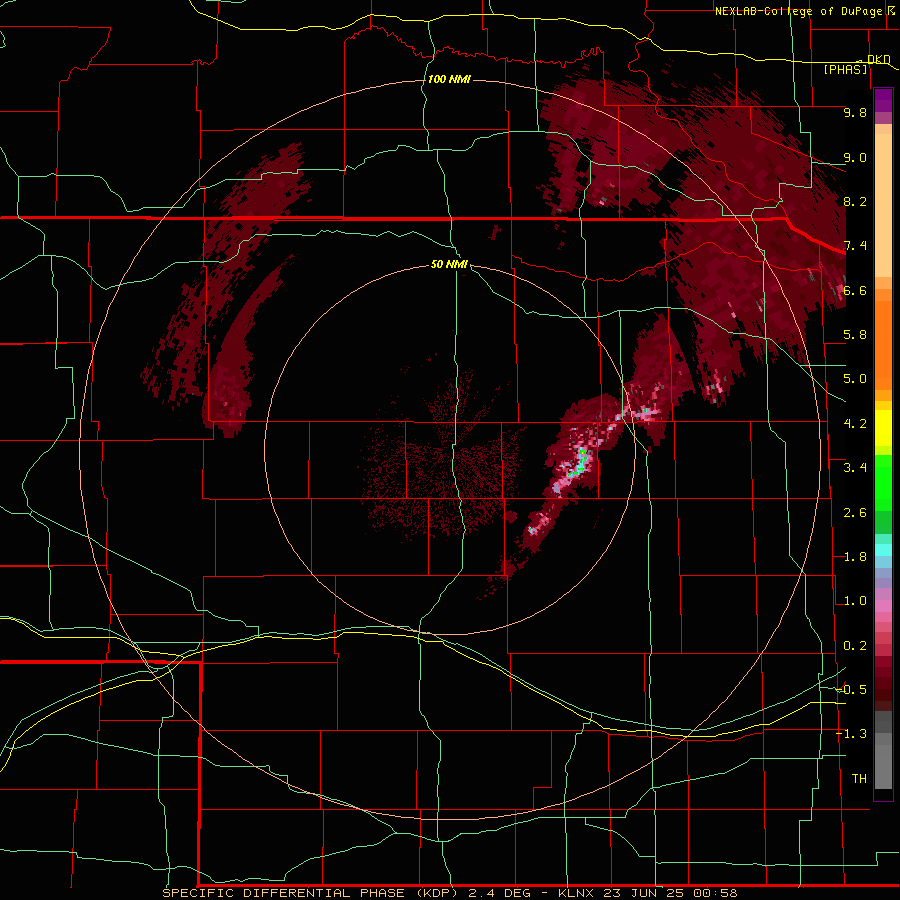Click the 3.4 value on the color scale

click(855, 468)
